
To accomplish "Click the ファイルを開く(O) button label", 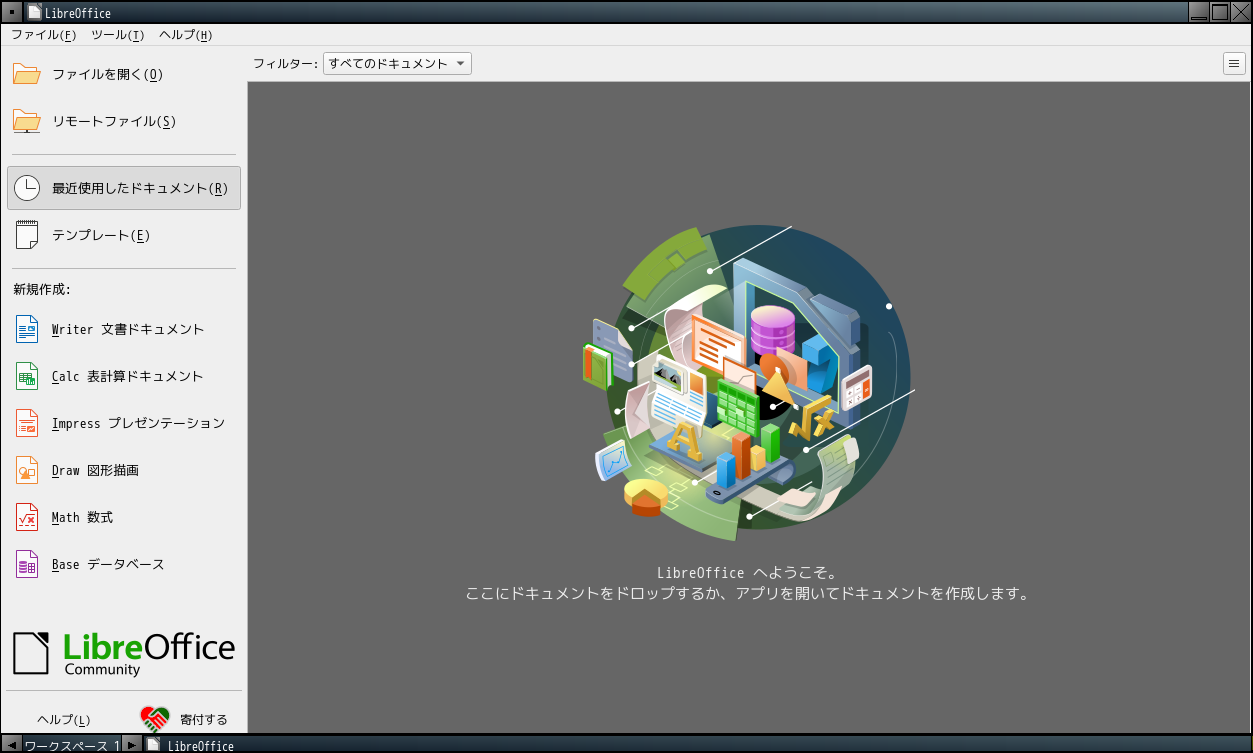I will [x=107, y=74].
